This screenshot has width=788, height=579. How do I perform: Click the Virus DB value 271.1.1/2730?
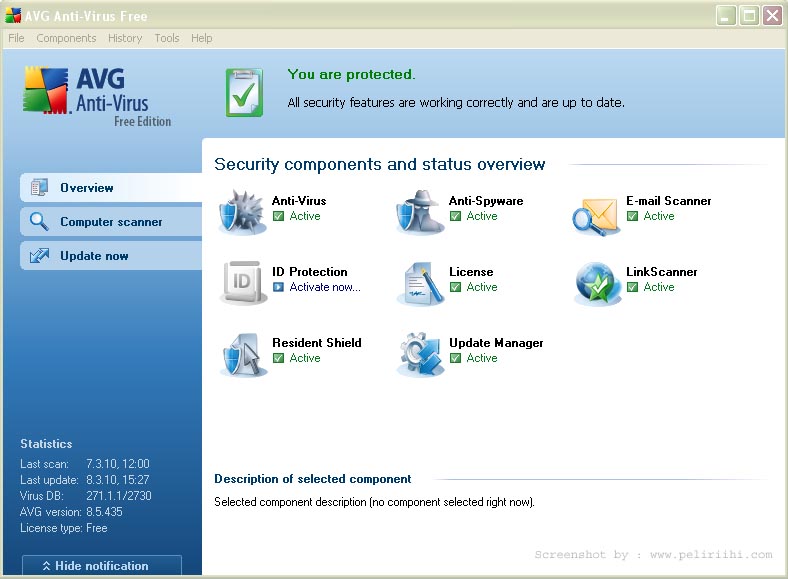119,496
